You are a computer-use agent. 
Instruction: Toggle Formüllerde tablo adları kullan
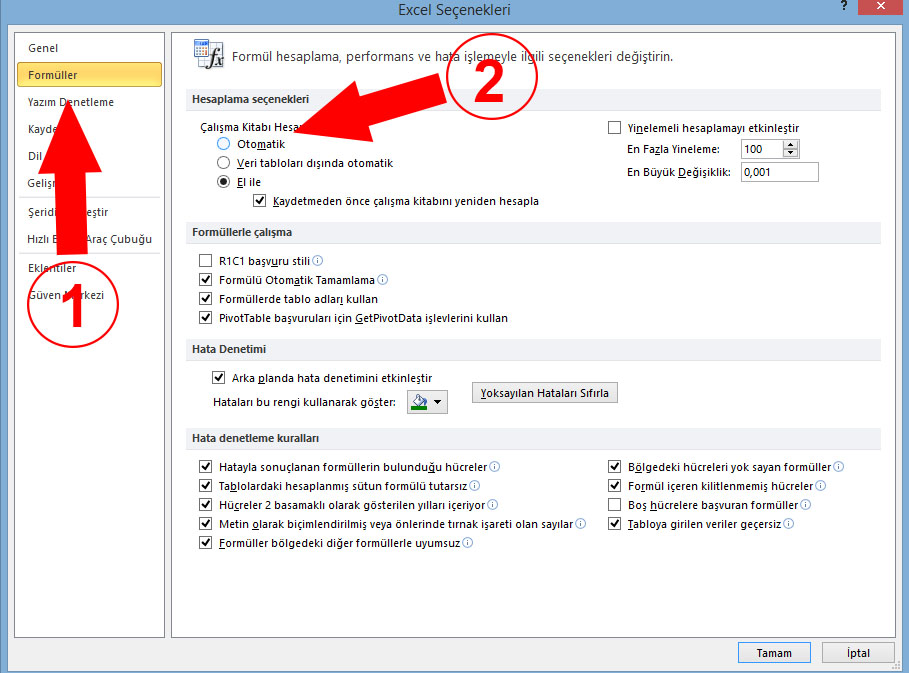tap(205, 299)
